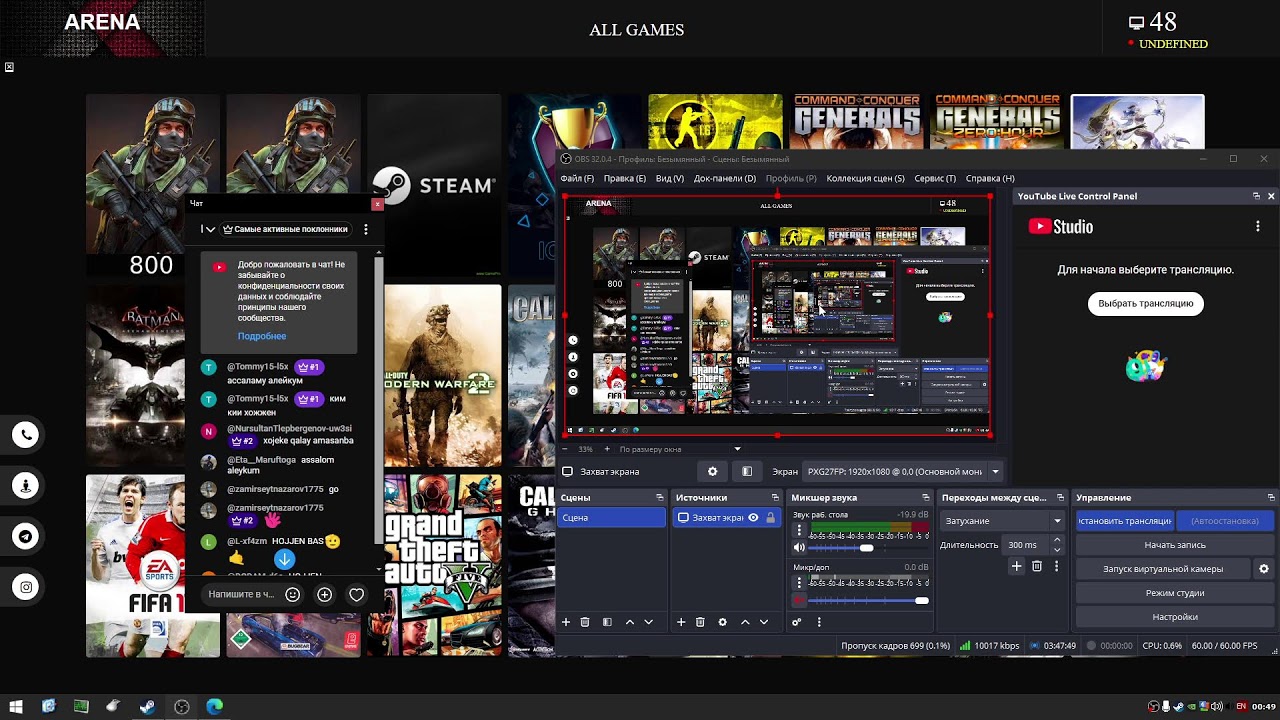The image size is (1280, 720).
Task: Remove source using trash icon in Источники panel
Action: (x=700, y=622)
